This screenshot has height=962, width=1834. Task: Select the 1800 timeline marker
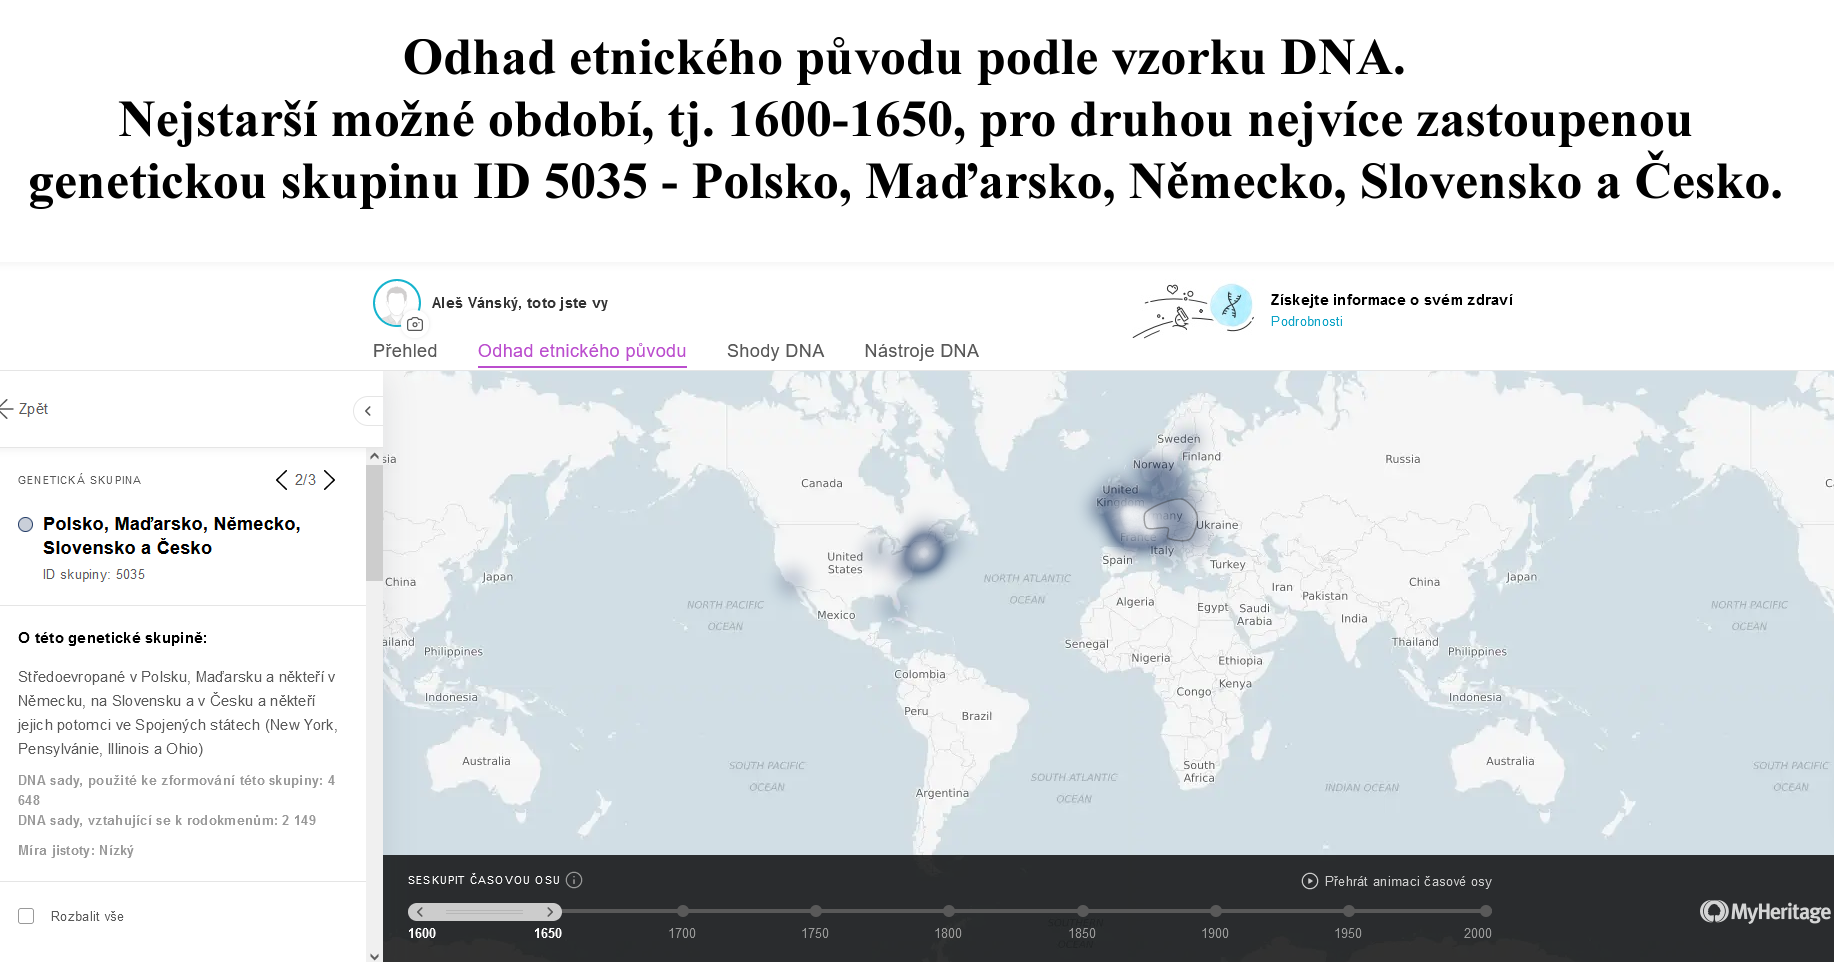(x=949, y=911)
